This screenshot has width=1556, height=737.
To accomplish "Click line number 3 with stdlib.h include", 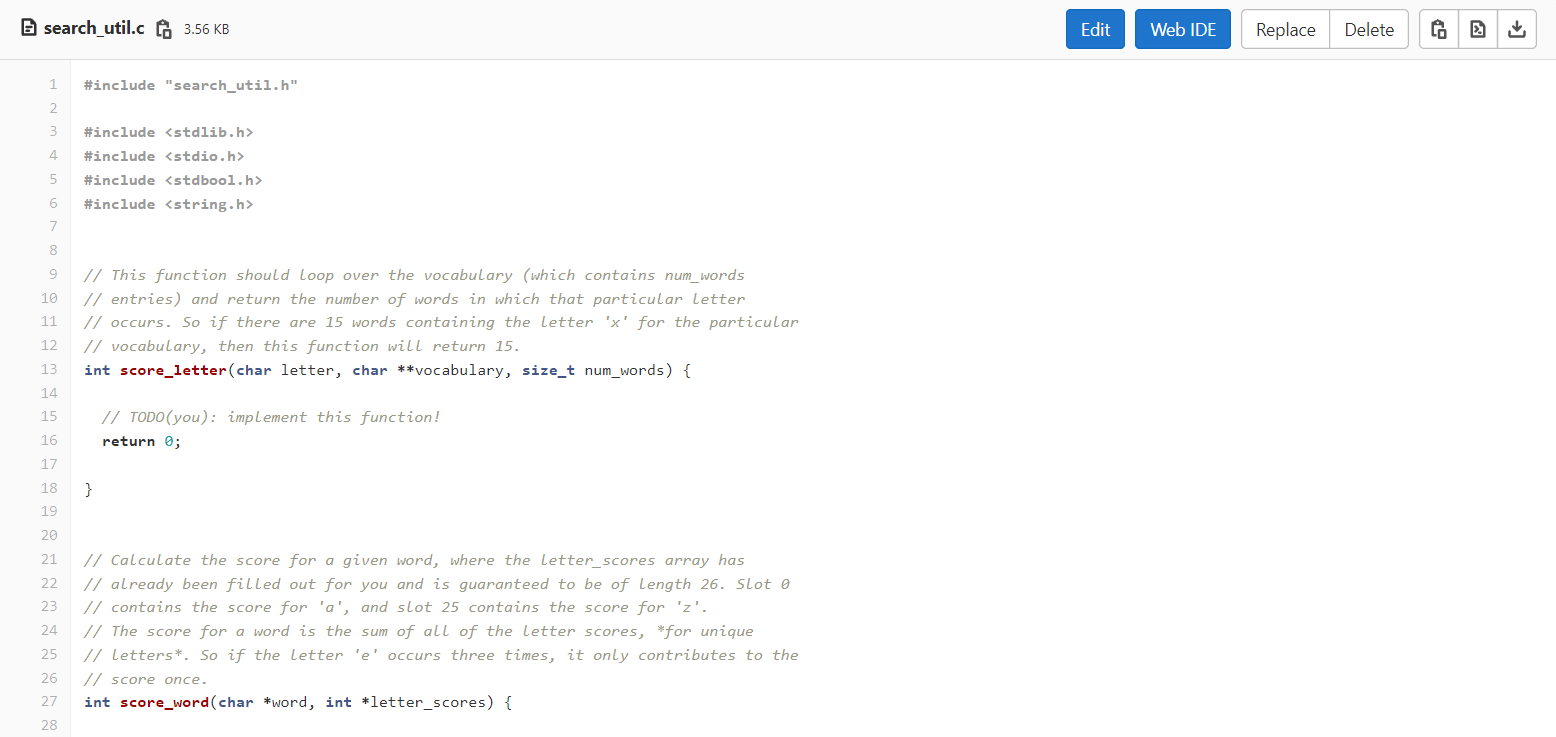I will pos(52,131).
